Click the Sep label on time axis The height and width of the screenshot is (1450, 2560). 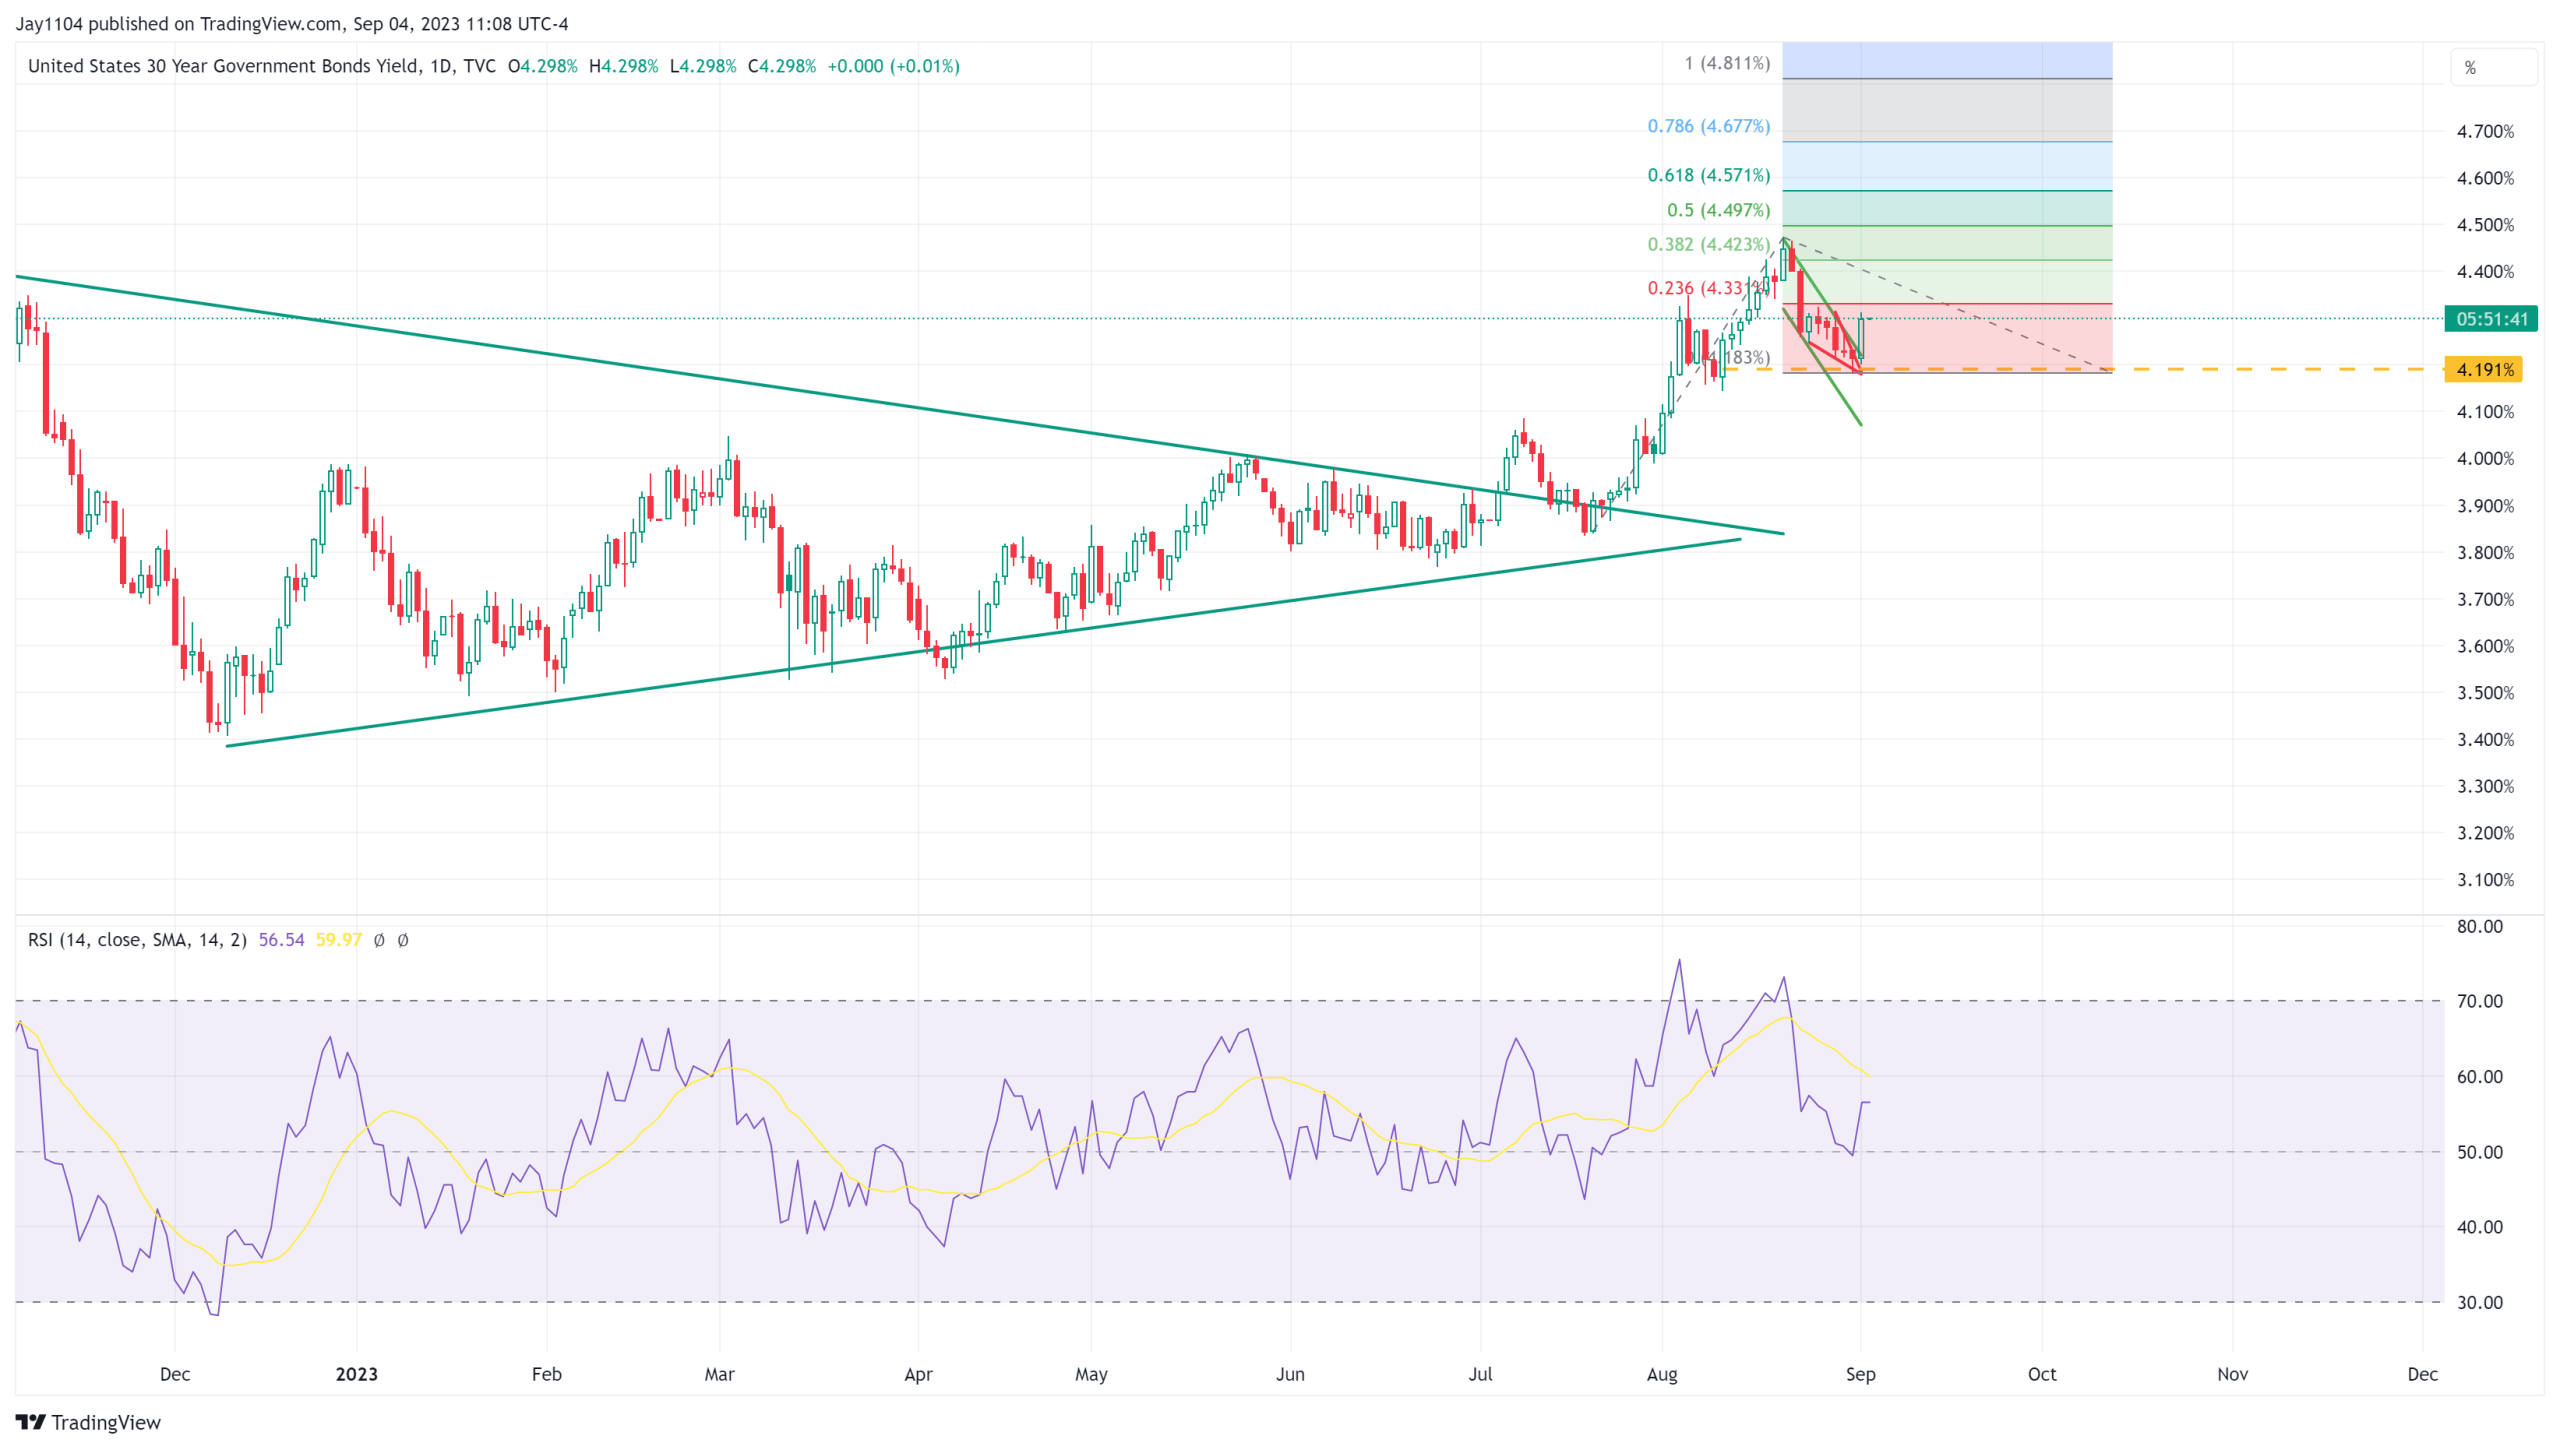[x=1860, y=1374]
